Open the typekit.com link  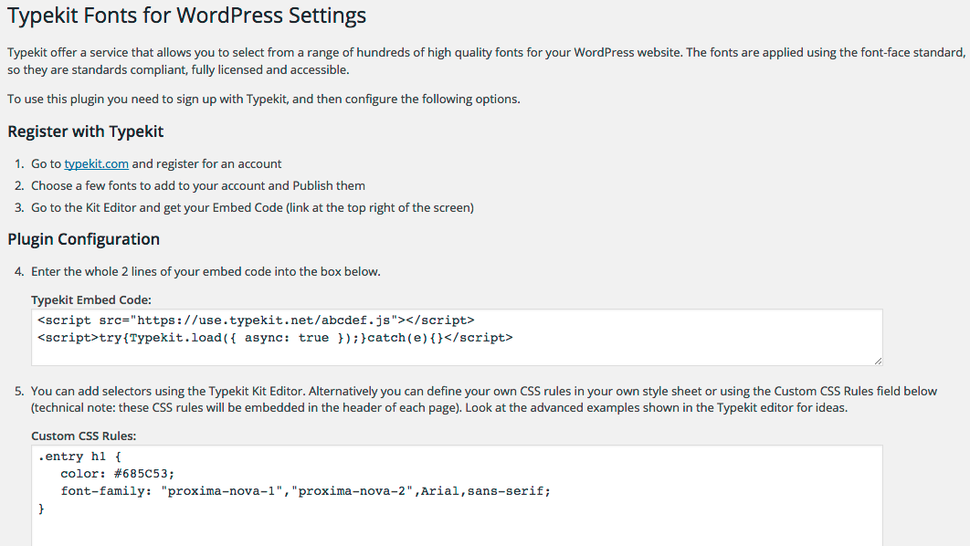(x=97, y=164)
